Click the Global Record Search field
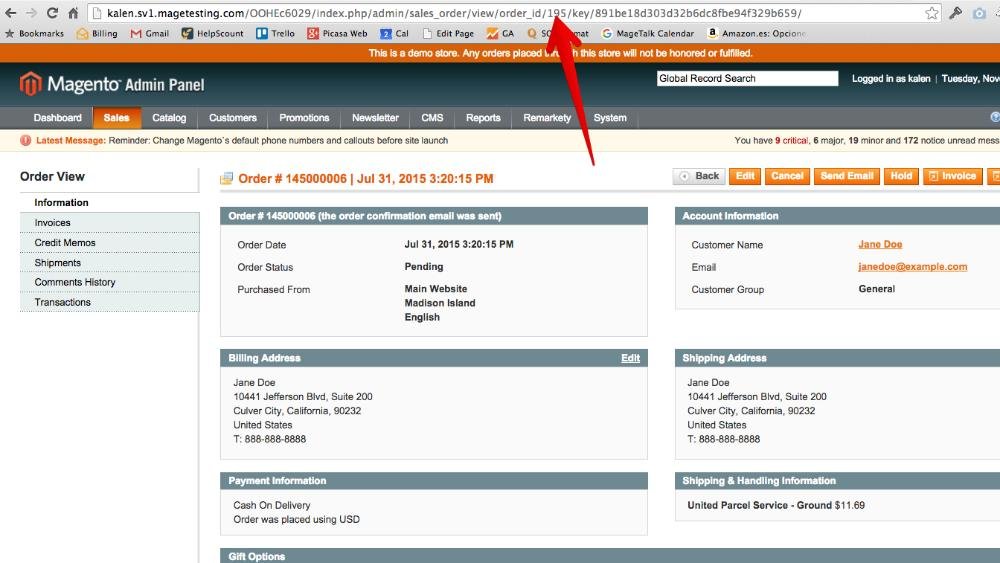The height and width of the screenshot is (563, 1000). [747, 78]
